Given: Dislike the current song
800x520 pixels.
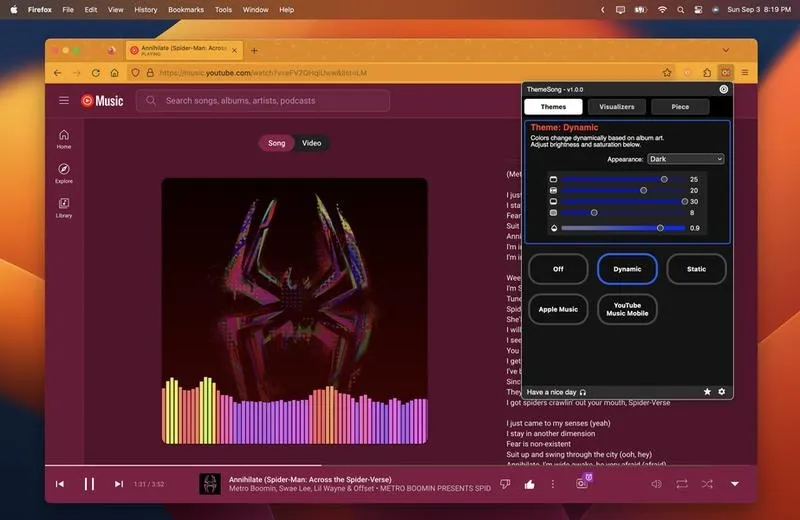Looking at the screenshot, I should click(x=505, y=484).
